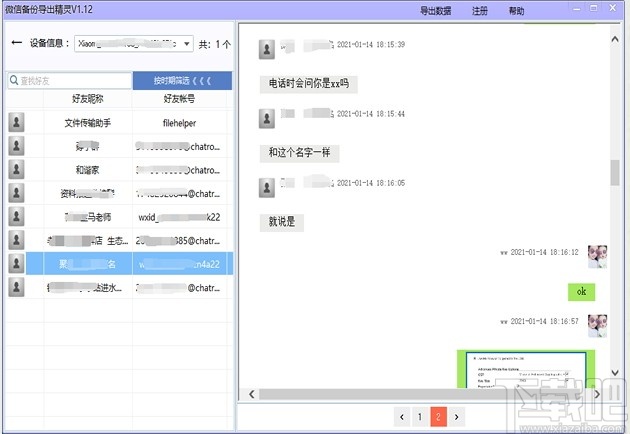Click sender avatar at 18:15:39 message
The width and height of the screenshot is (630, 434).
(x=267, y=49)
